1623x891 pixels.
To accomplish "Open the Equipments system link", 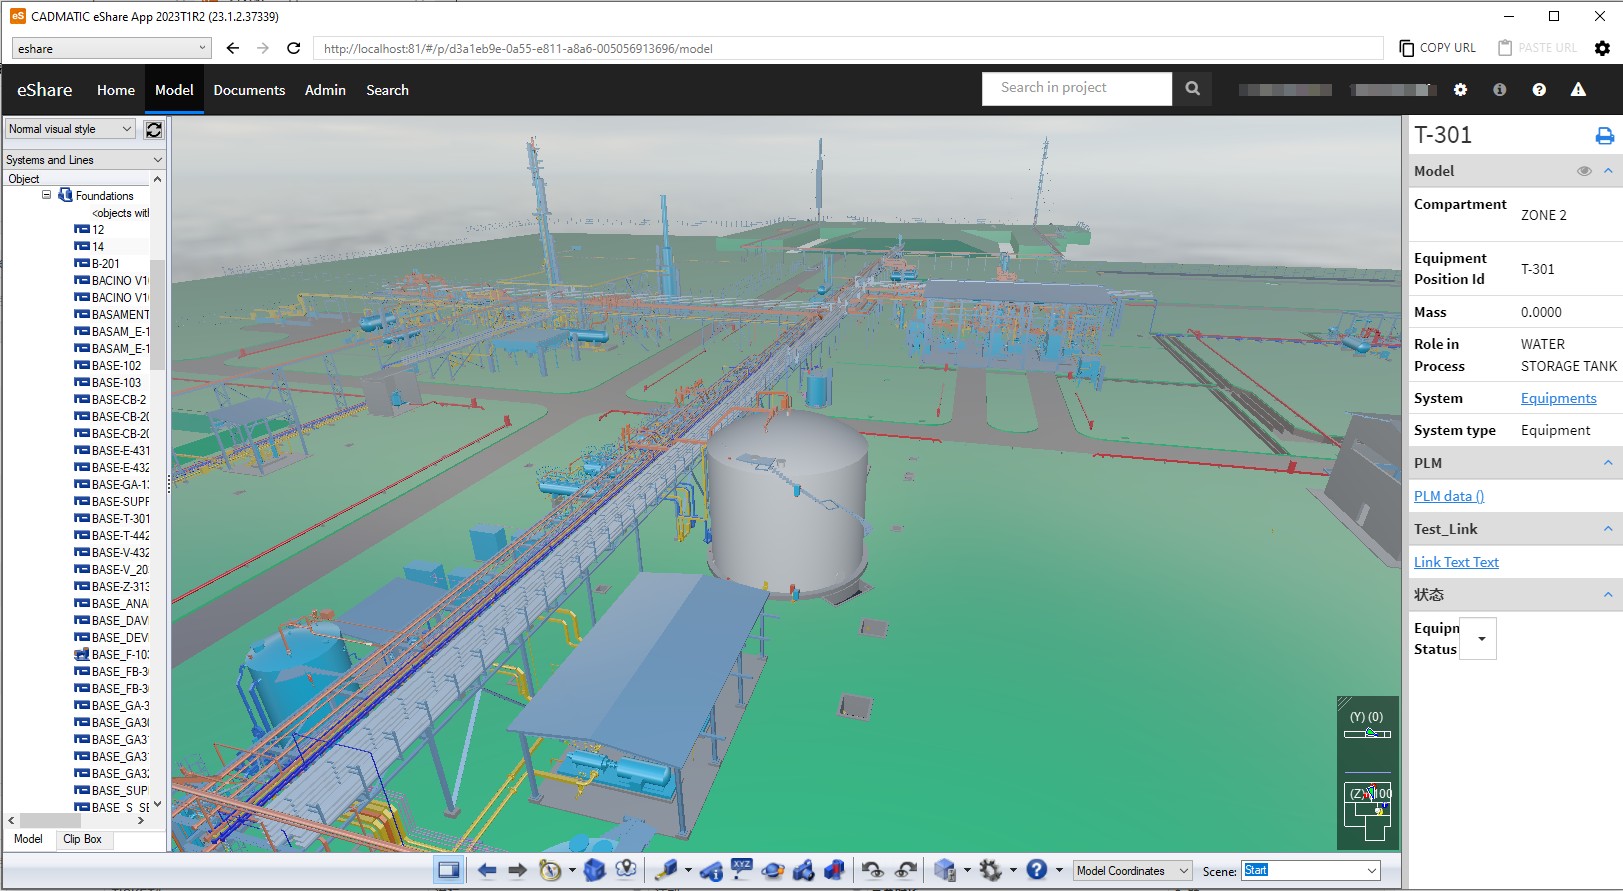I will (x=1558, y=398).
